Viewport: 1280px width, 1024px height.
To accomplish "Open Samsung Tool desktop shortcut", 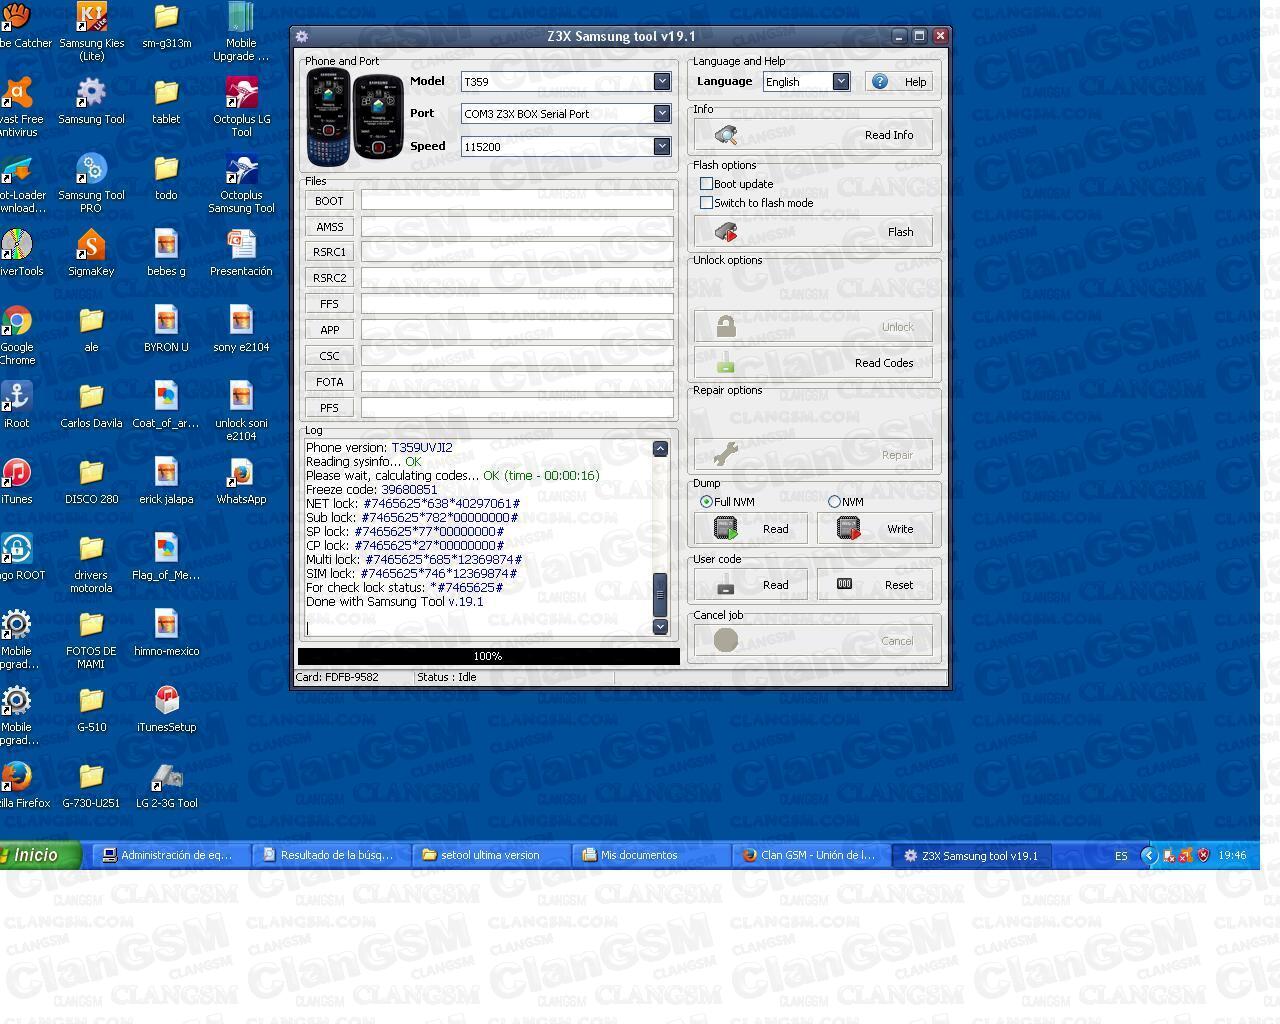I will click(x=91, y=100).
